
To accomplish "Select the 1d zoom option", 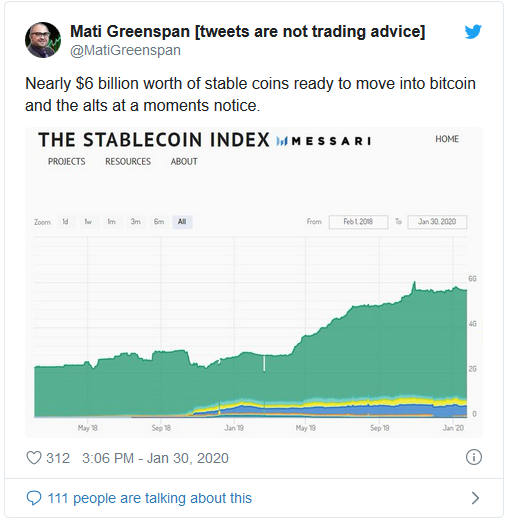I will 65,222.
